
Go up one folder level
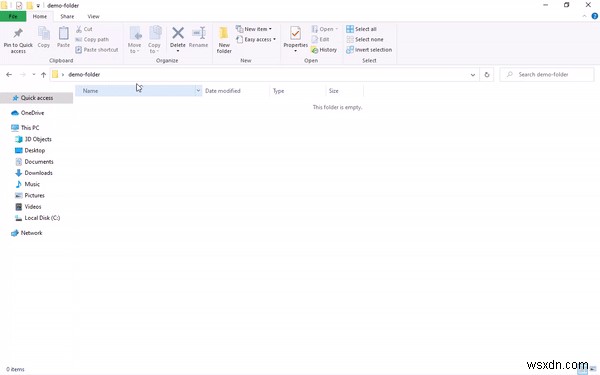coord(44,75)
